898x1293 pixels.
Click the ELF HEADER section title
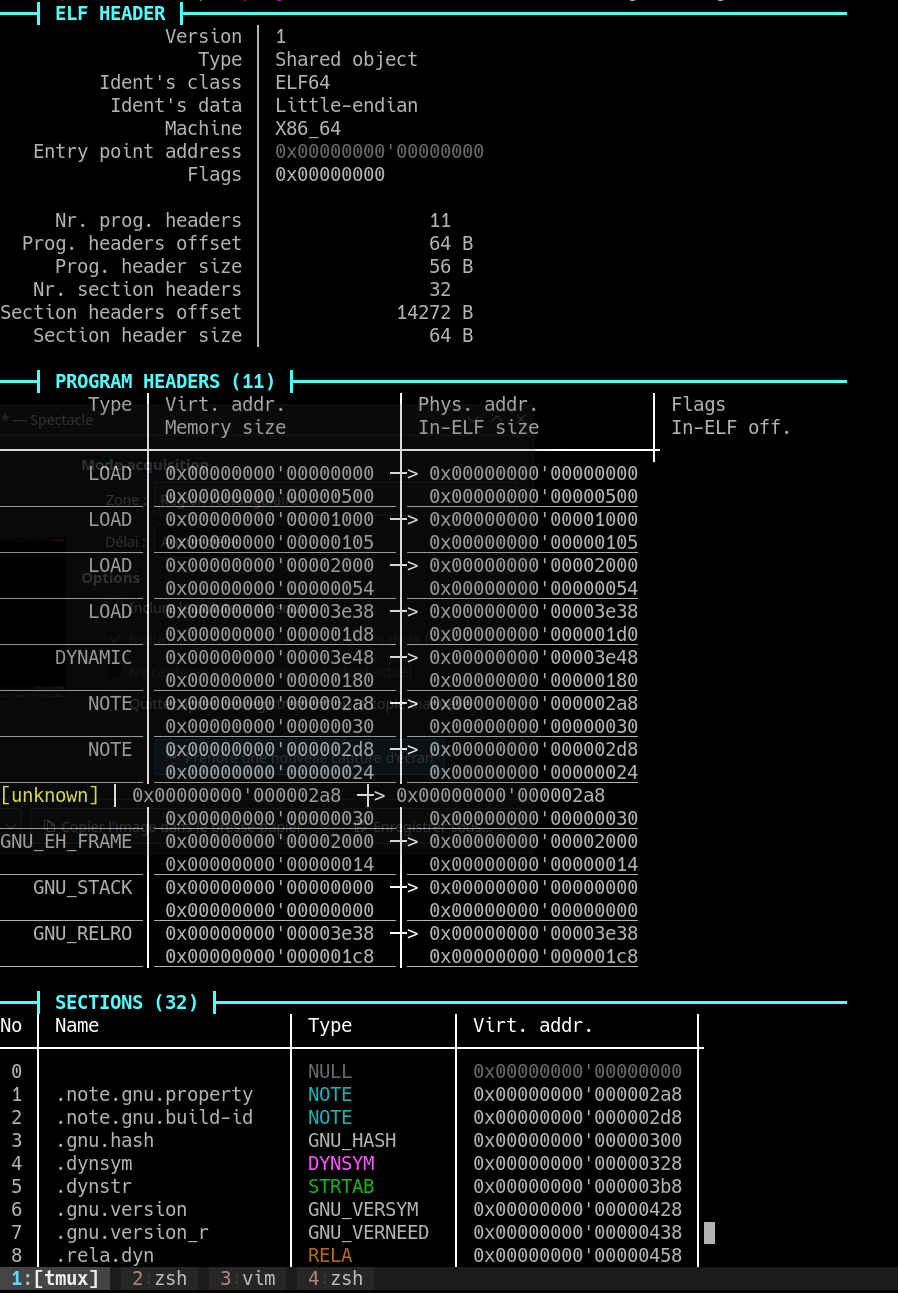point(110,14)
